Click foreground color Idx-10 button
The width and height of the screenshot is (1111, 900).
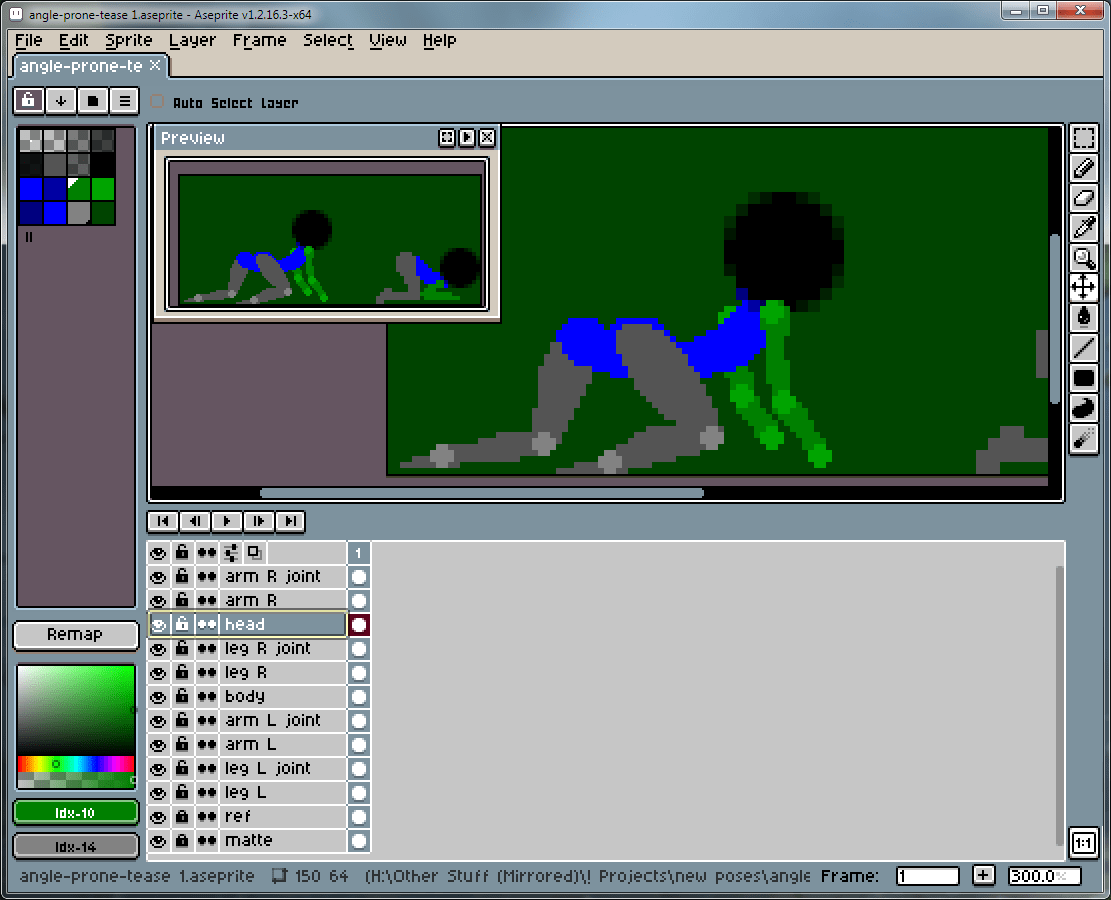coord(75,813)
